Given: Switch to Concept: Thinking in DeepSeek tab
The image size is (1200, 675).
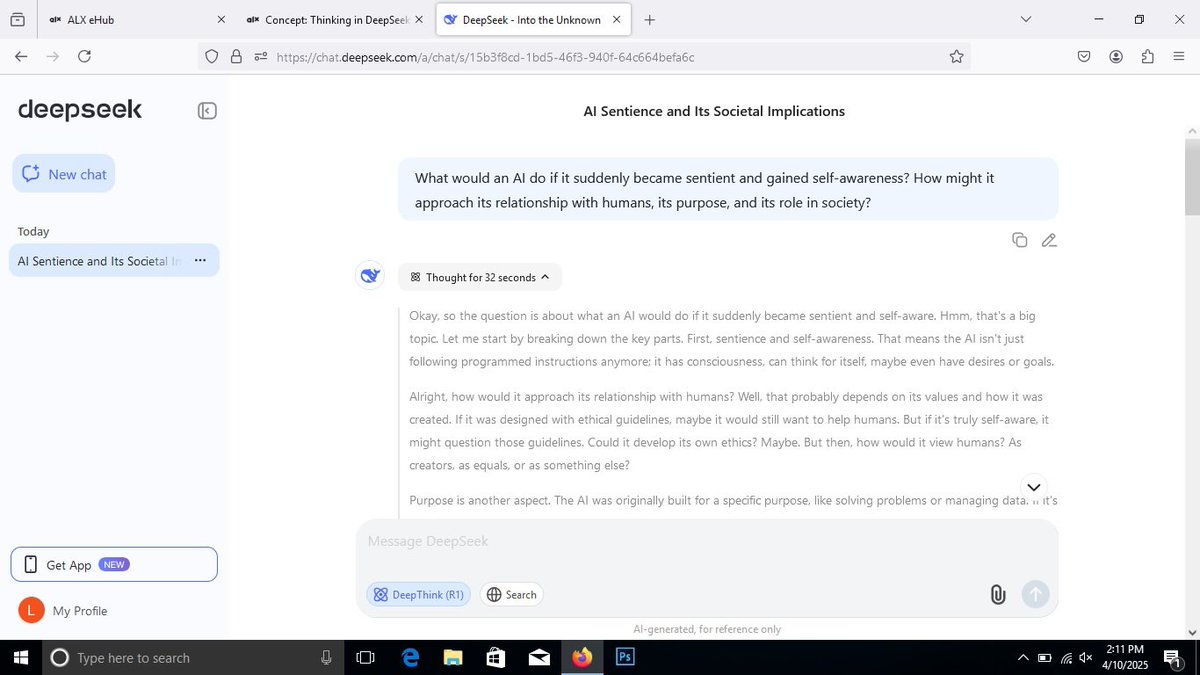Looking at the screenshot, I should point(336,19).
